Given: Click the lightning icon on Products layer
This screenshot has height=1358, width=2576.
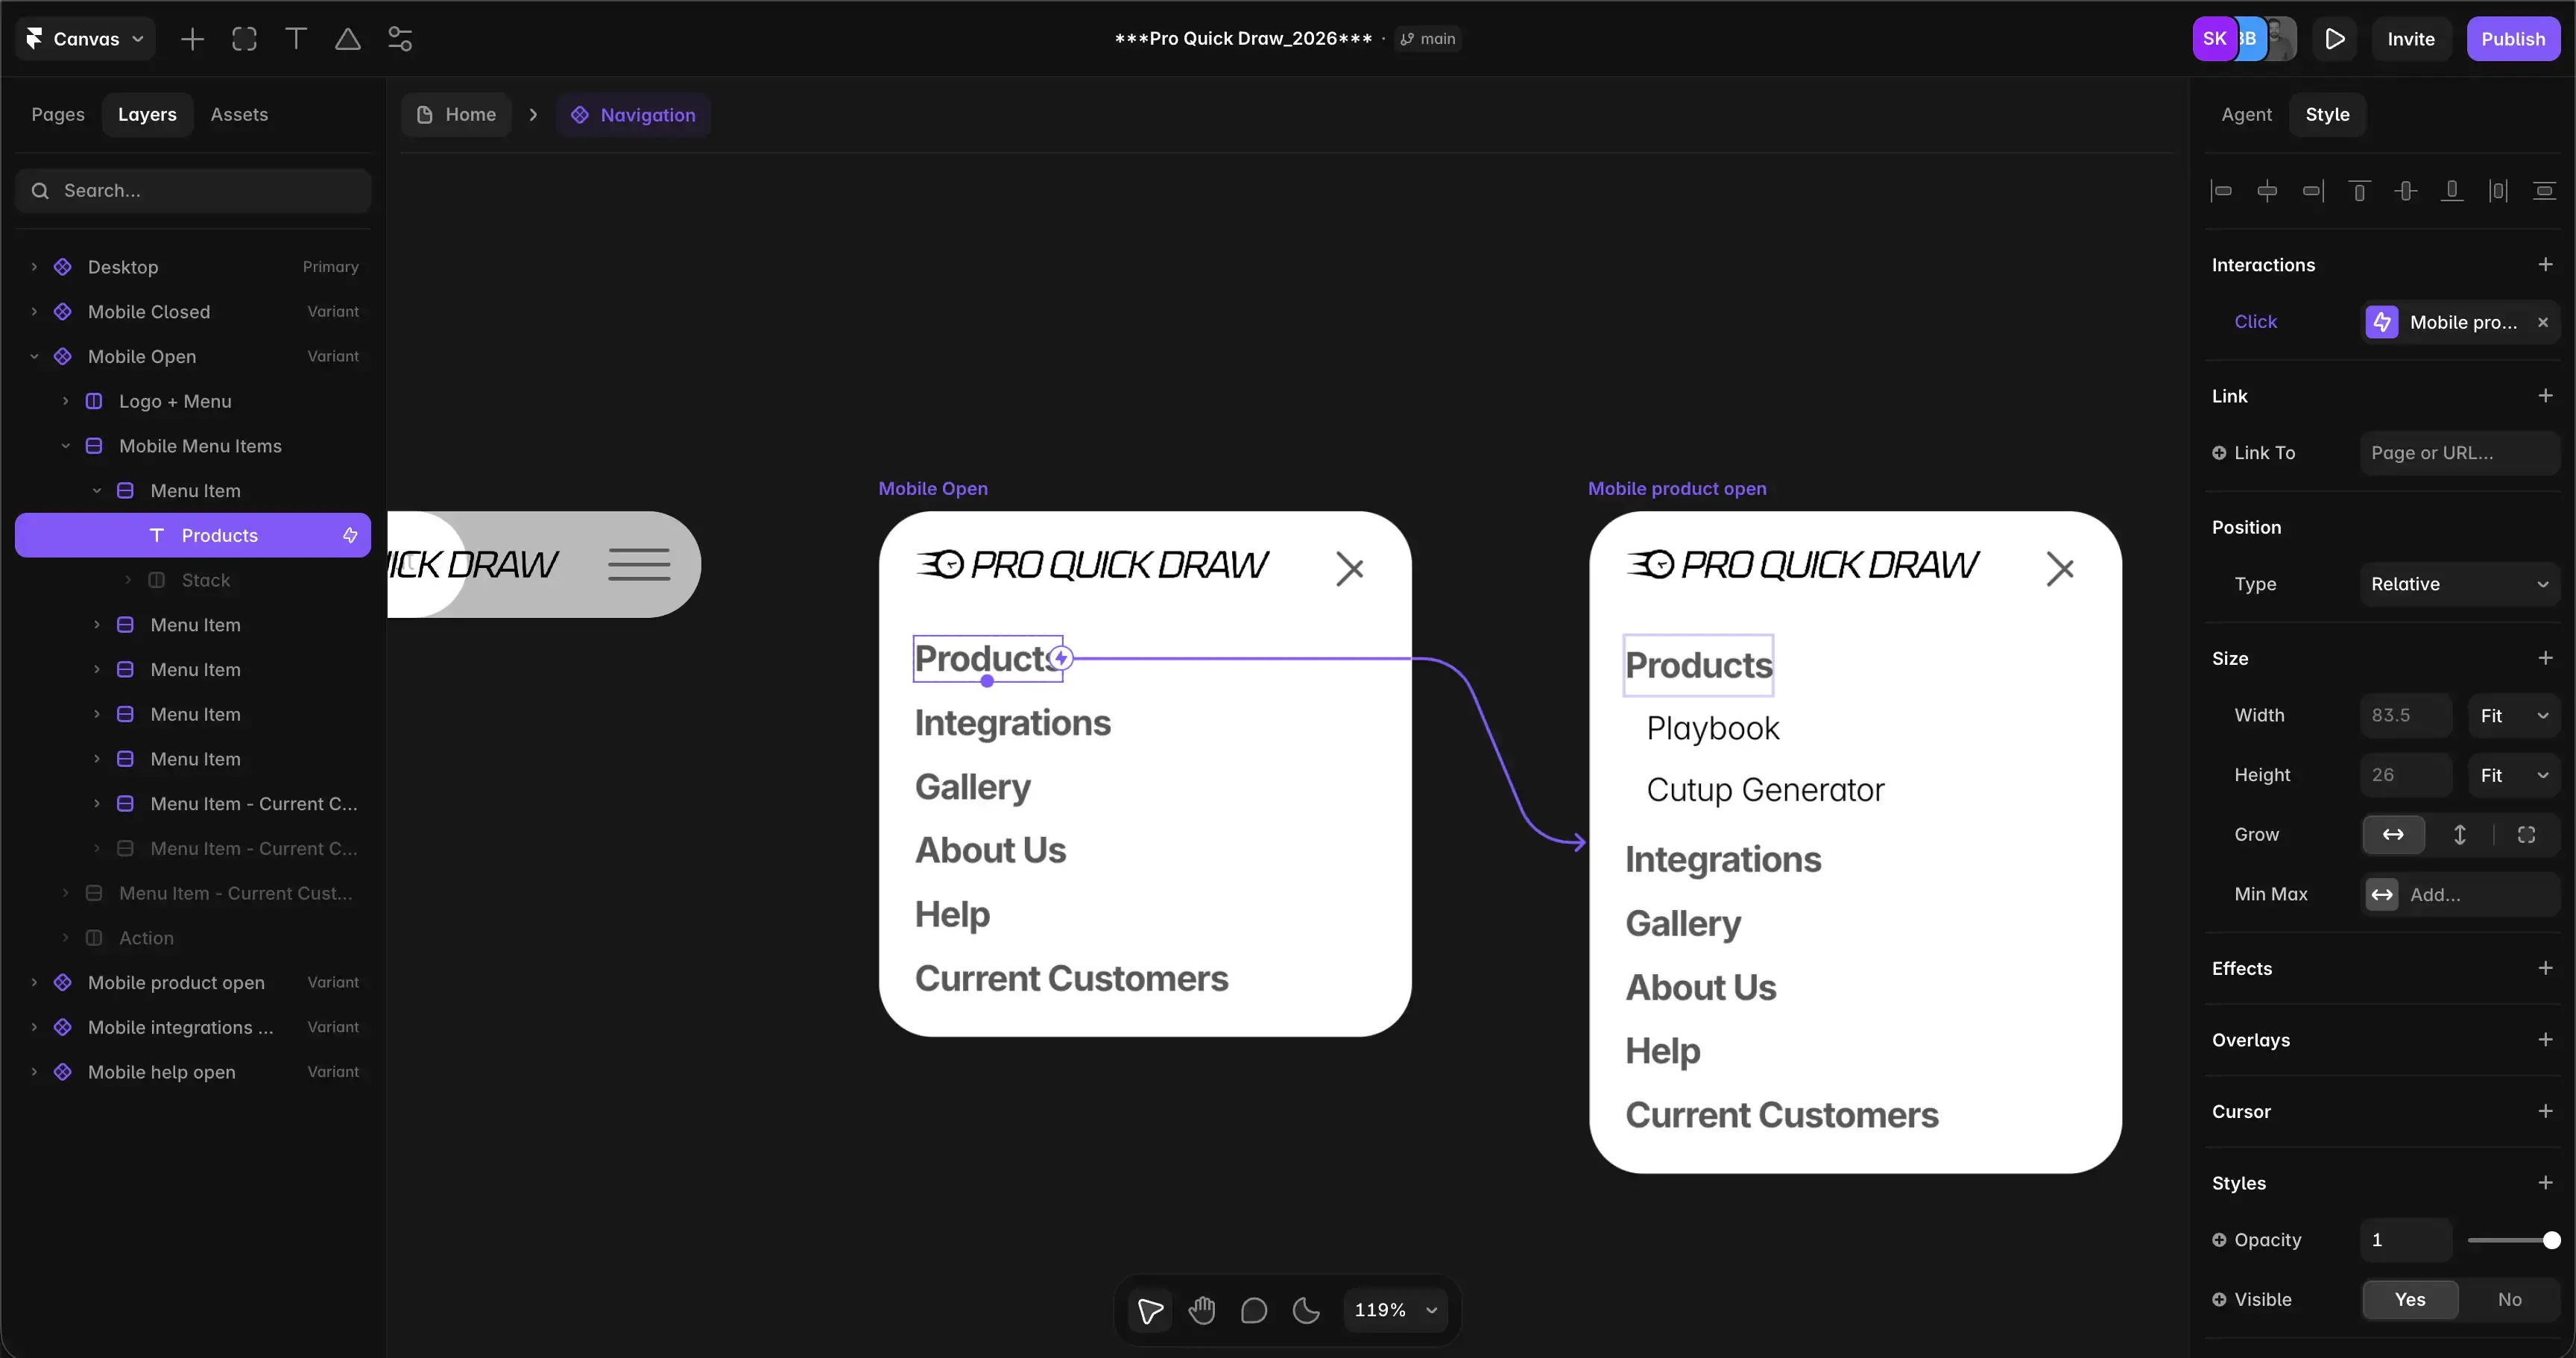Looking at the screenshot, I should [350, 536].
